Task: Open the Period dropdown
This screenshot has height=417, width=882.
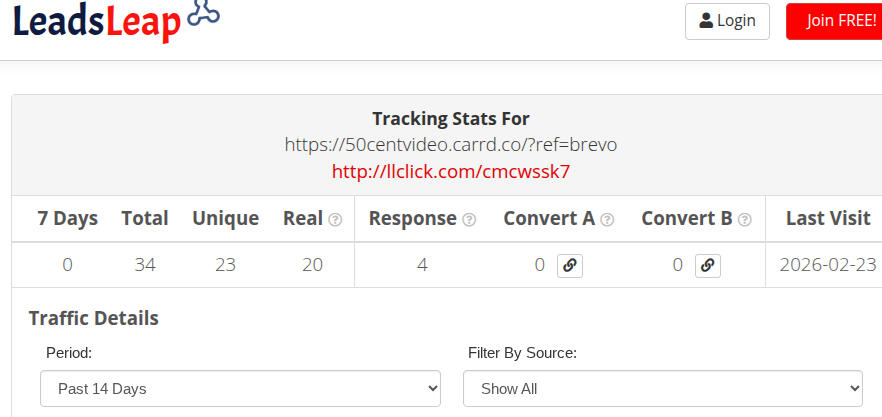Action: coord(240,388)
